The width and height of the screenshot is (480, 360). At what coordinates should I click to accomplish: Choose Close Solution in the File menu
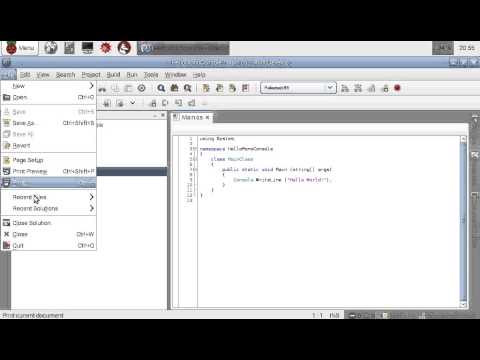coord(49,223)
